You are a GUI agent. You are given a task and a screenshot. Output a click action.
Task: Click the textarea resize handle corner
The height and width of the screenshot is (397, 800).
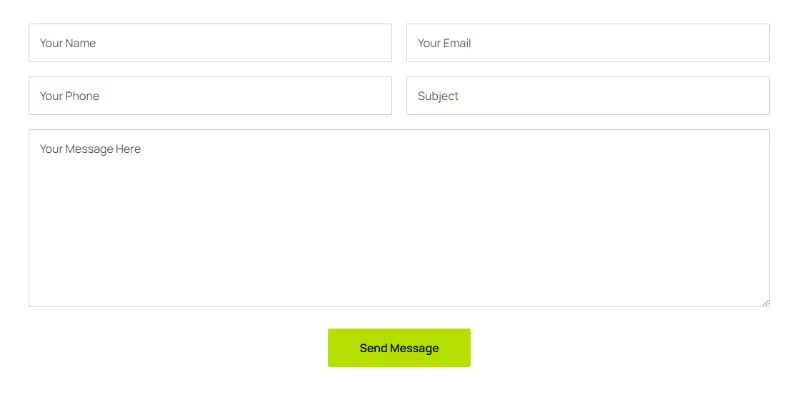pyautogui.click(x=766, y=303)
